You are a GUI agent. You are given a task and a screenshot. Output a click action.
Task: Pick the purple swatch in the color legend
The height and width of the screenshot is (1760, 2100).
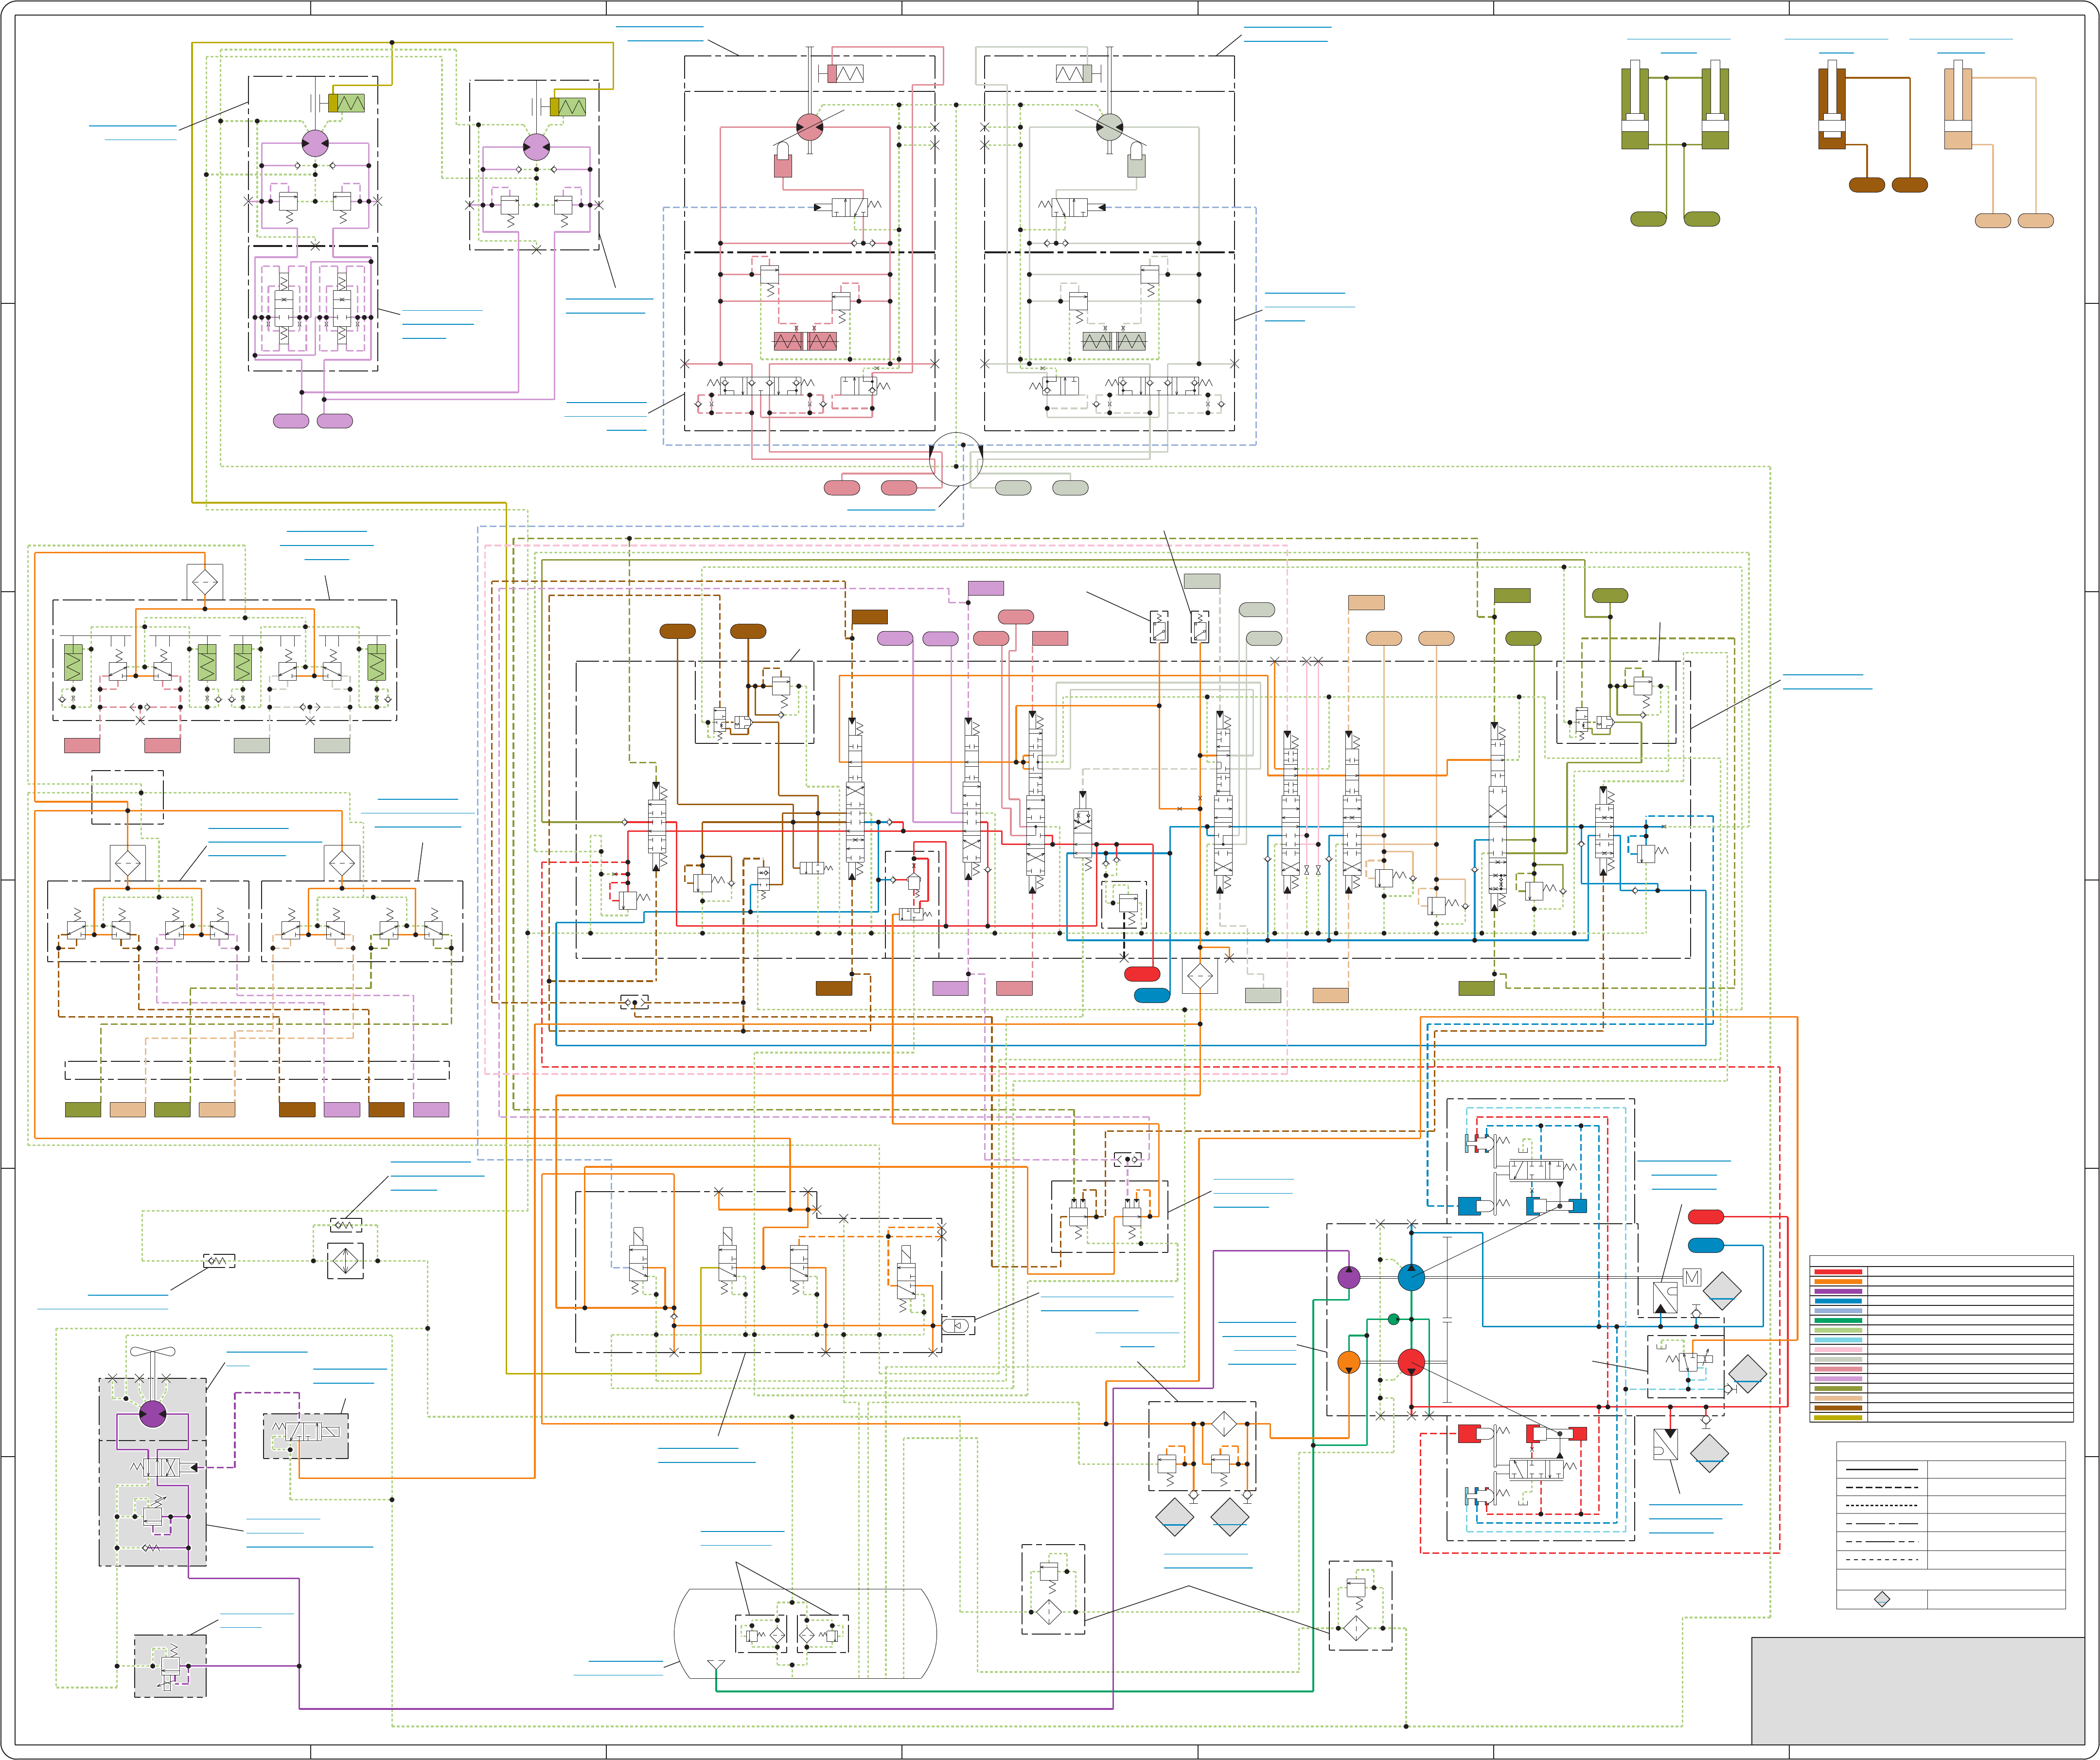tap(1838, 1291)
